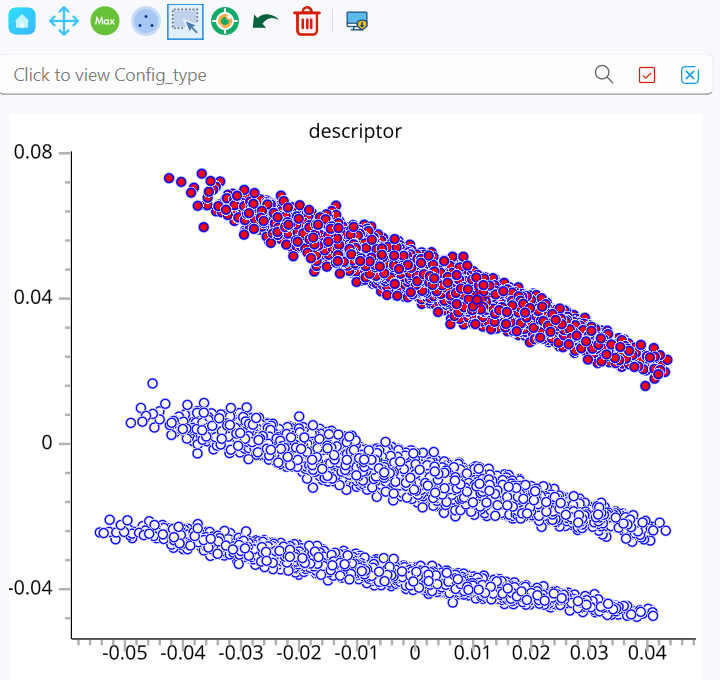Click the lone outlier hollow point
The width and height of the screenshot is (720, 680).
point(152,383)
